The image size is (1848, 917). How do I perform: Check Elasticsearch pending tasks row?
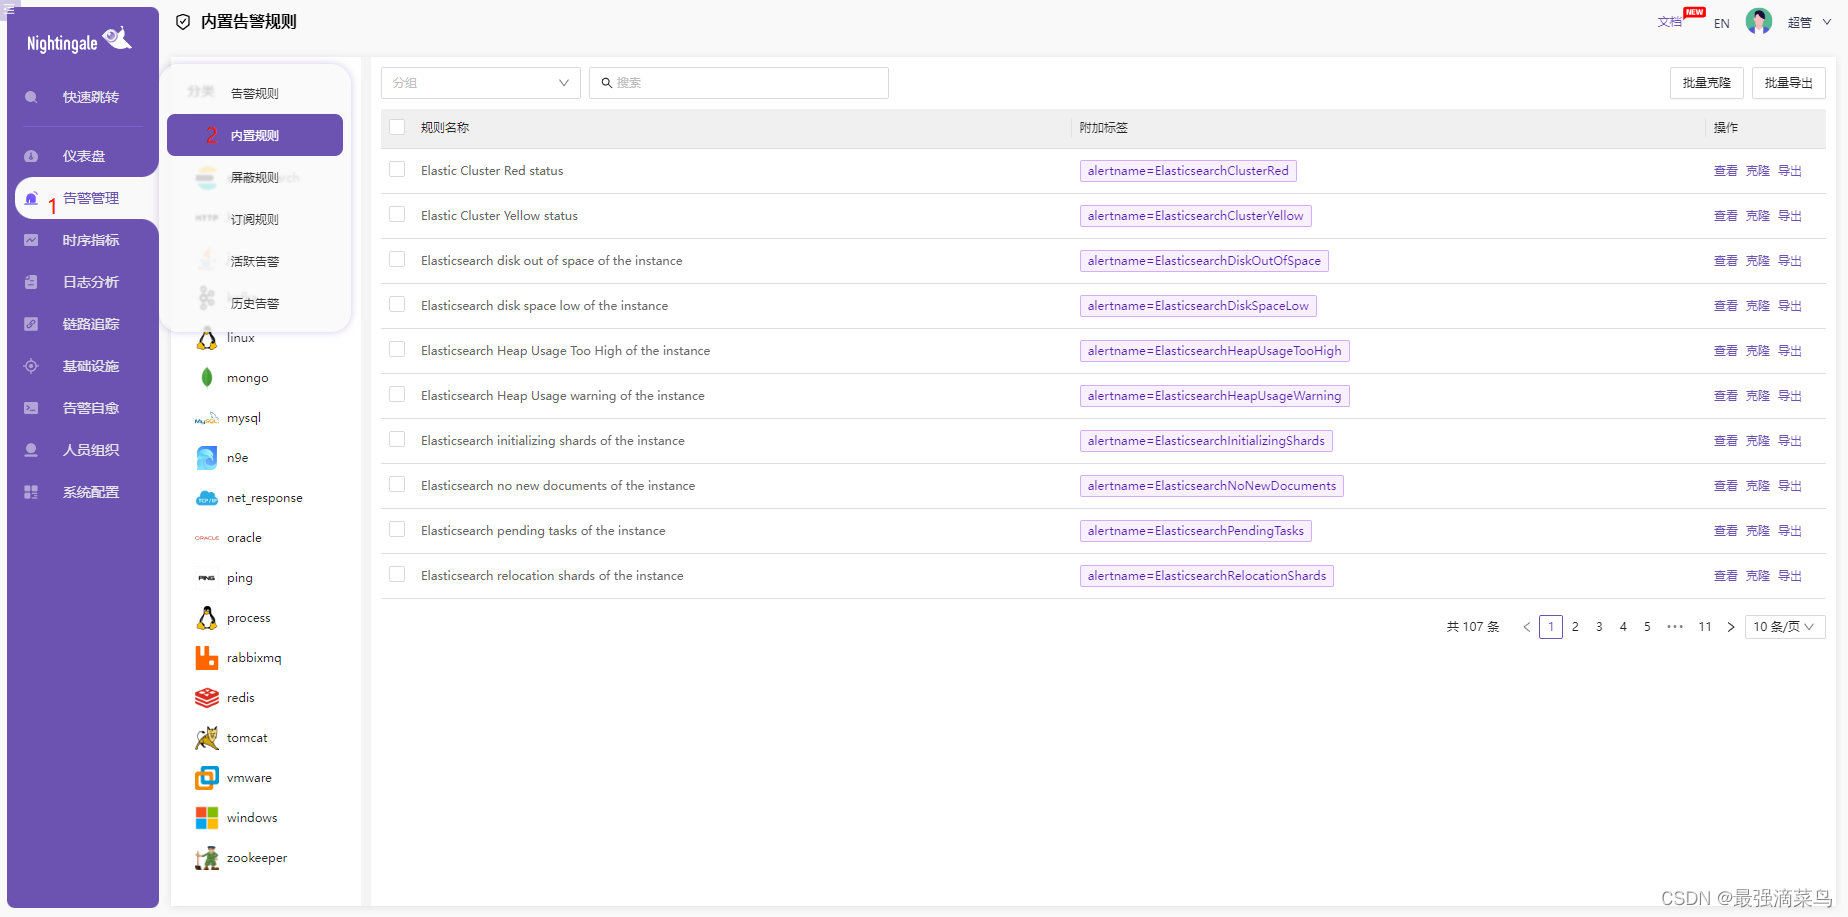[397, 530]
